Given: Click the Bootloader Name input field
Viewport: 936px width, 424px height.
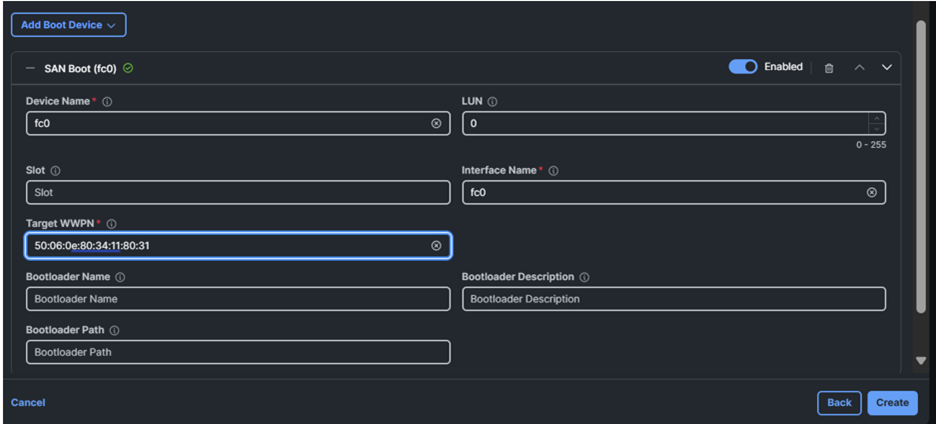Looking at the screenshot, I should tap(238, 299).
